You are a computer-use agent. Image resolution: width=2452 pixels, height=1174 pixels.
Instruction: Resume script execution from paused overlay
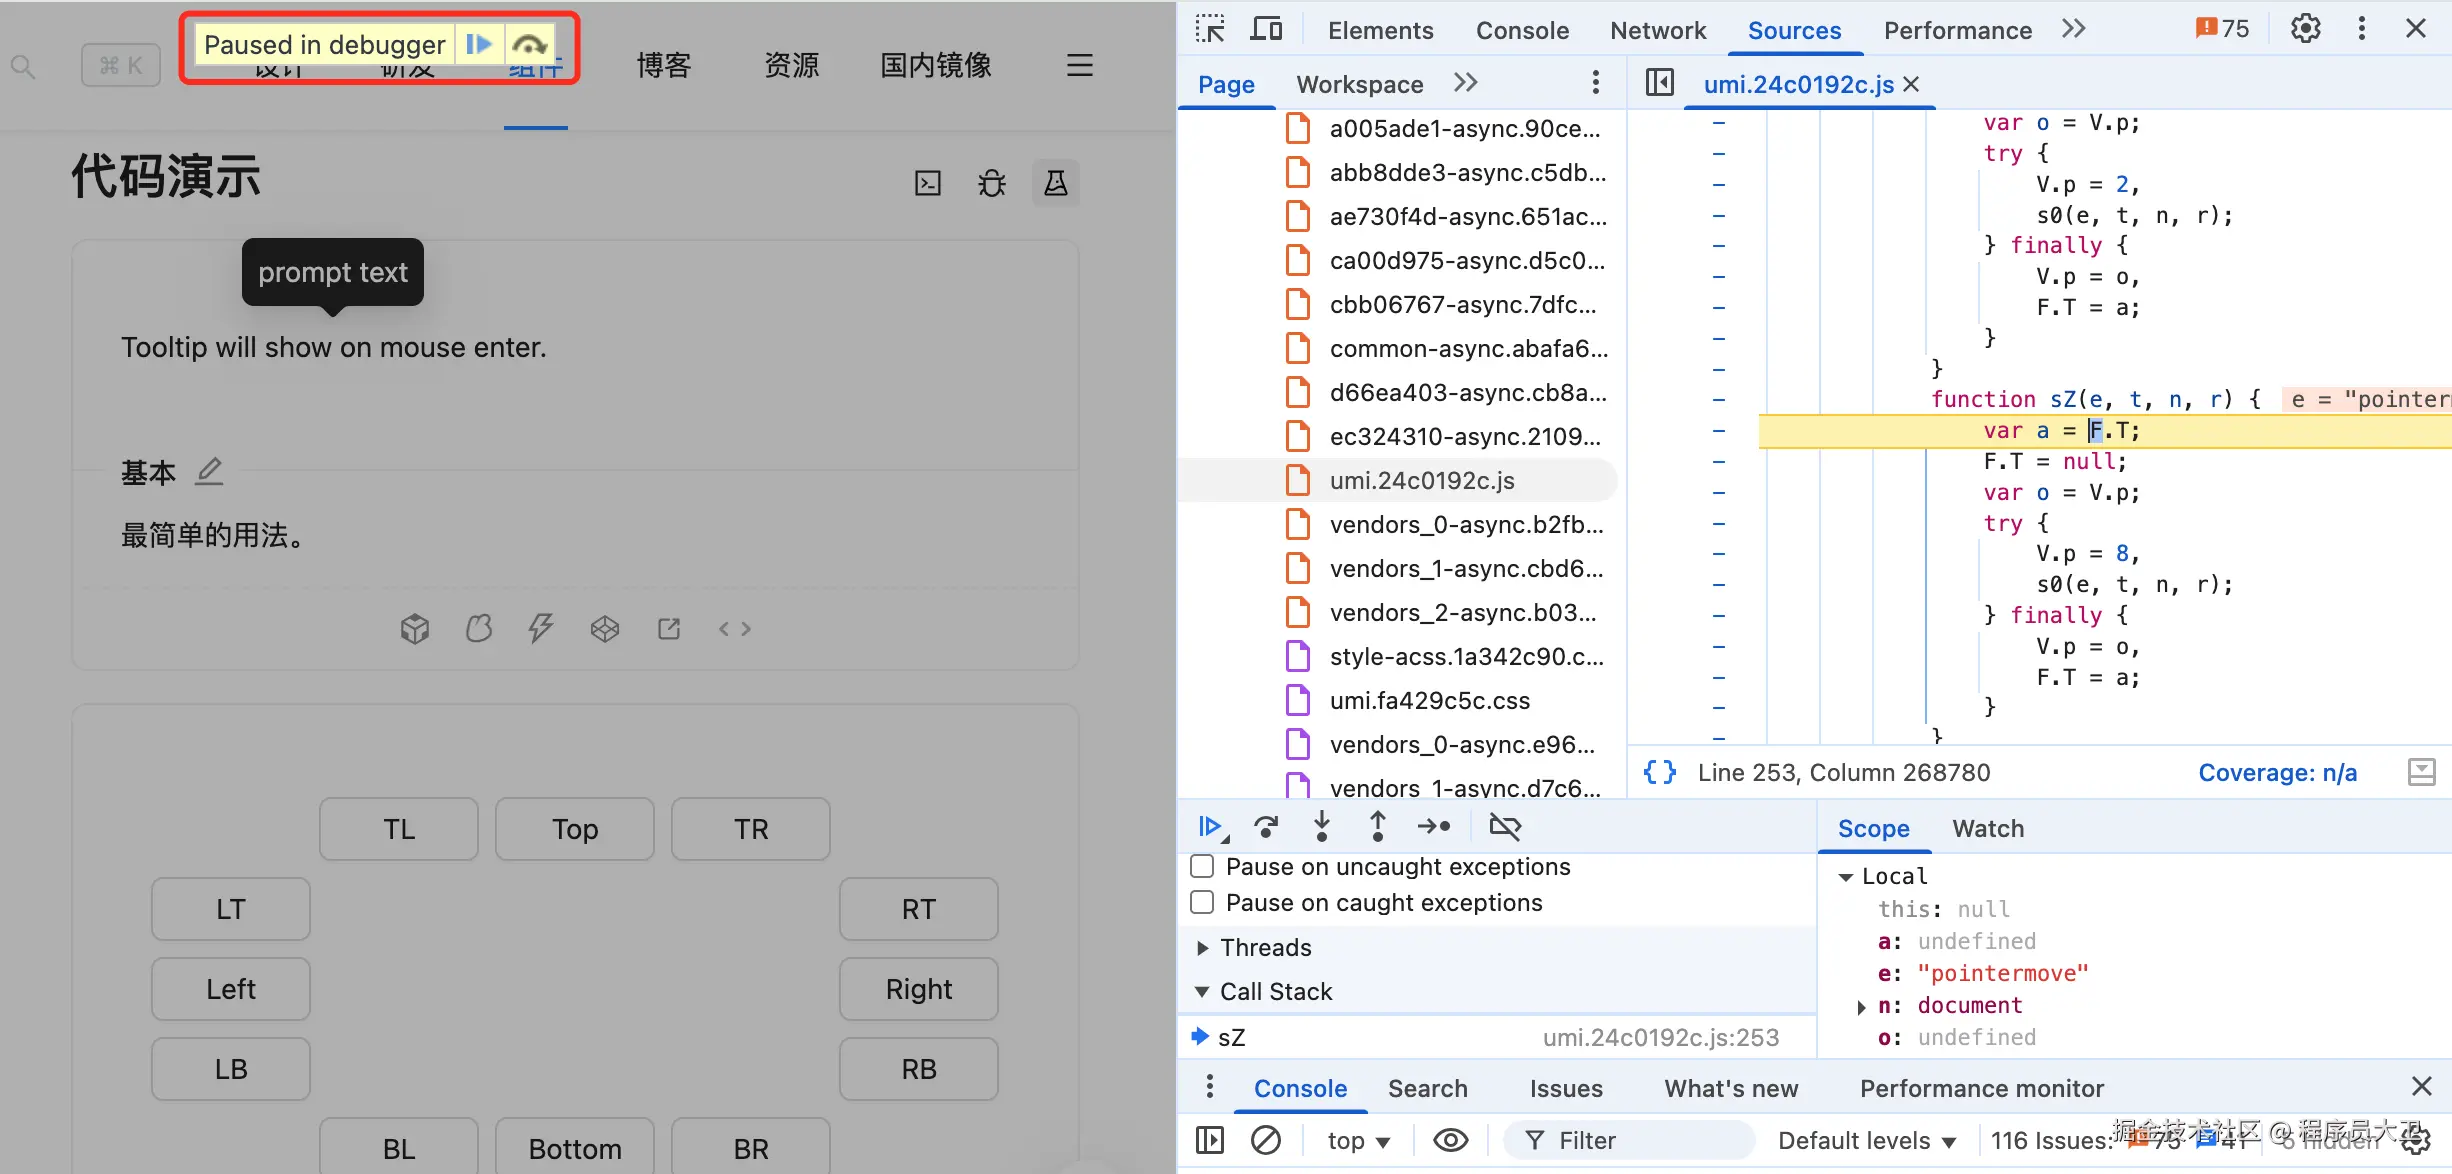[x=479, y=44]
